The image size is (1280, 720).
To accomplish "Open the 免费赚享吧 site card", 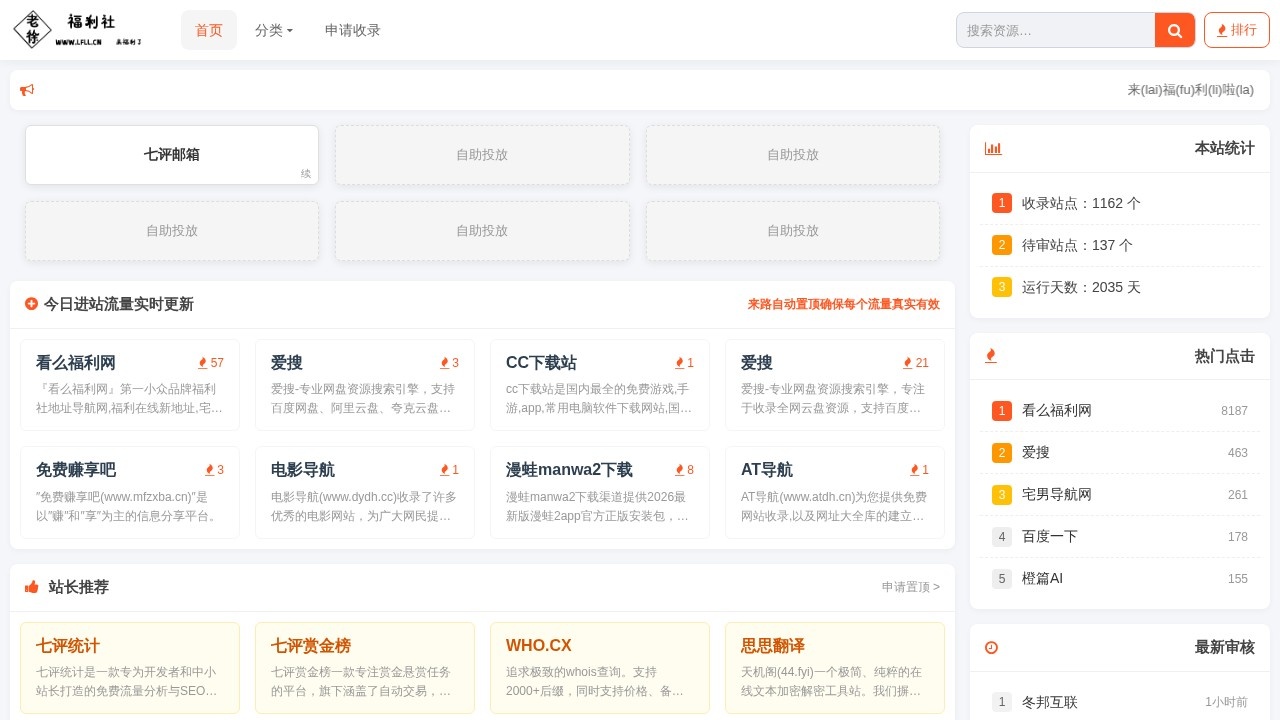I will 130,492.
